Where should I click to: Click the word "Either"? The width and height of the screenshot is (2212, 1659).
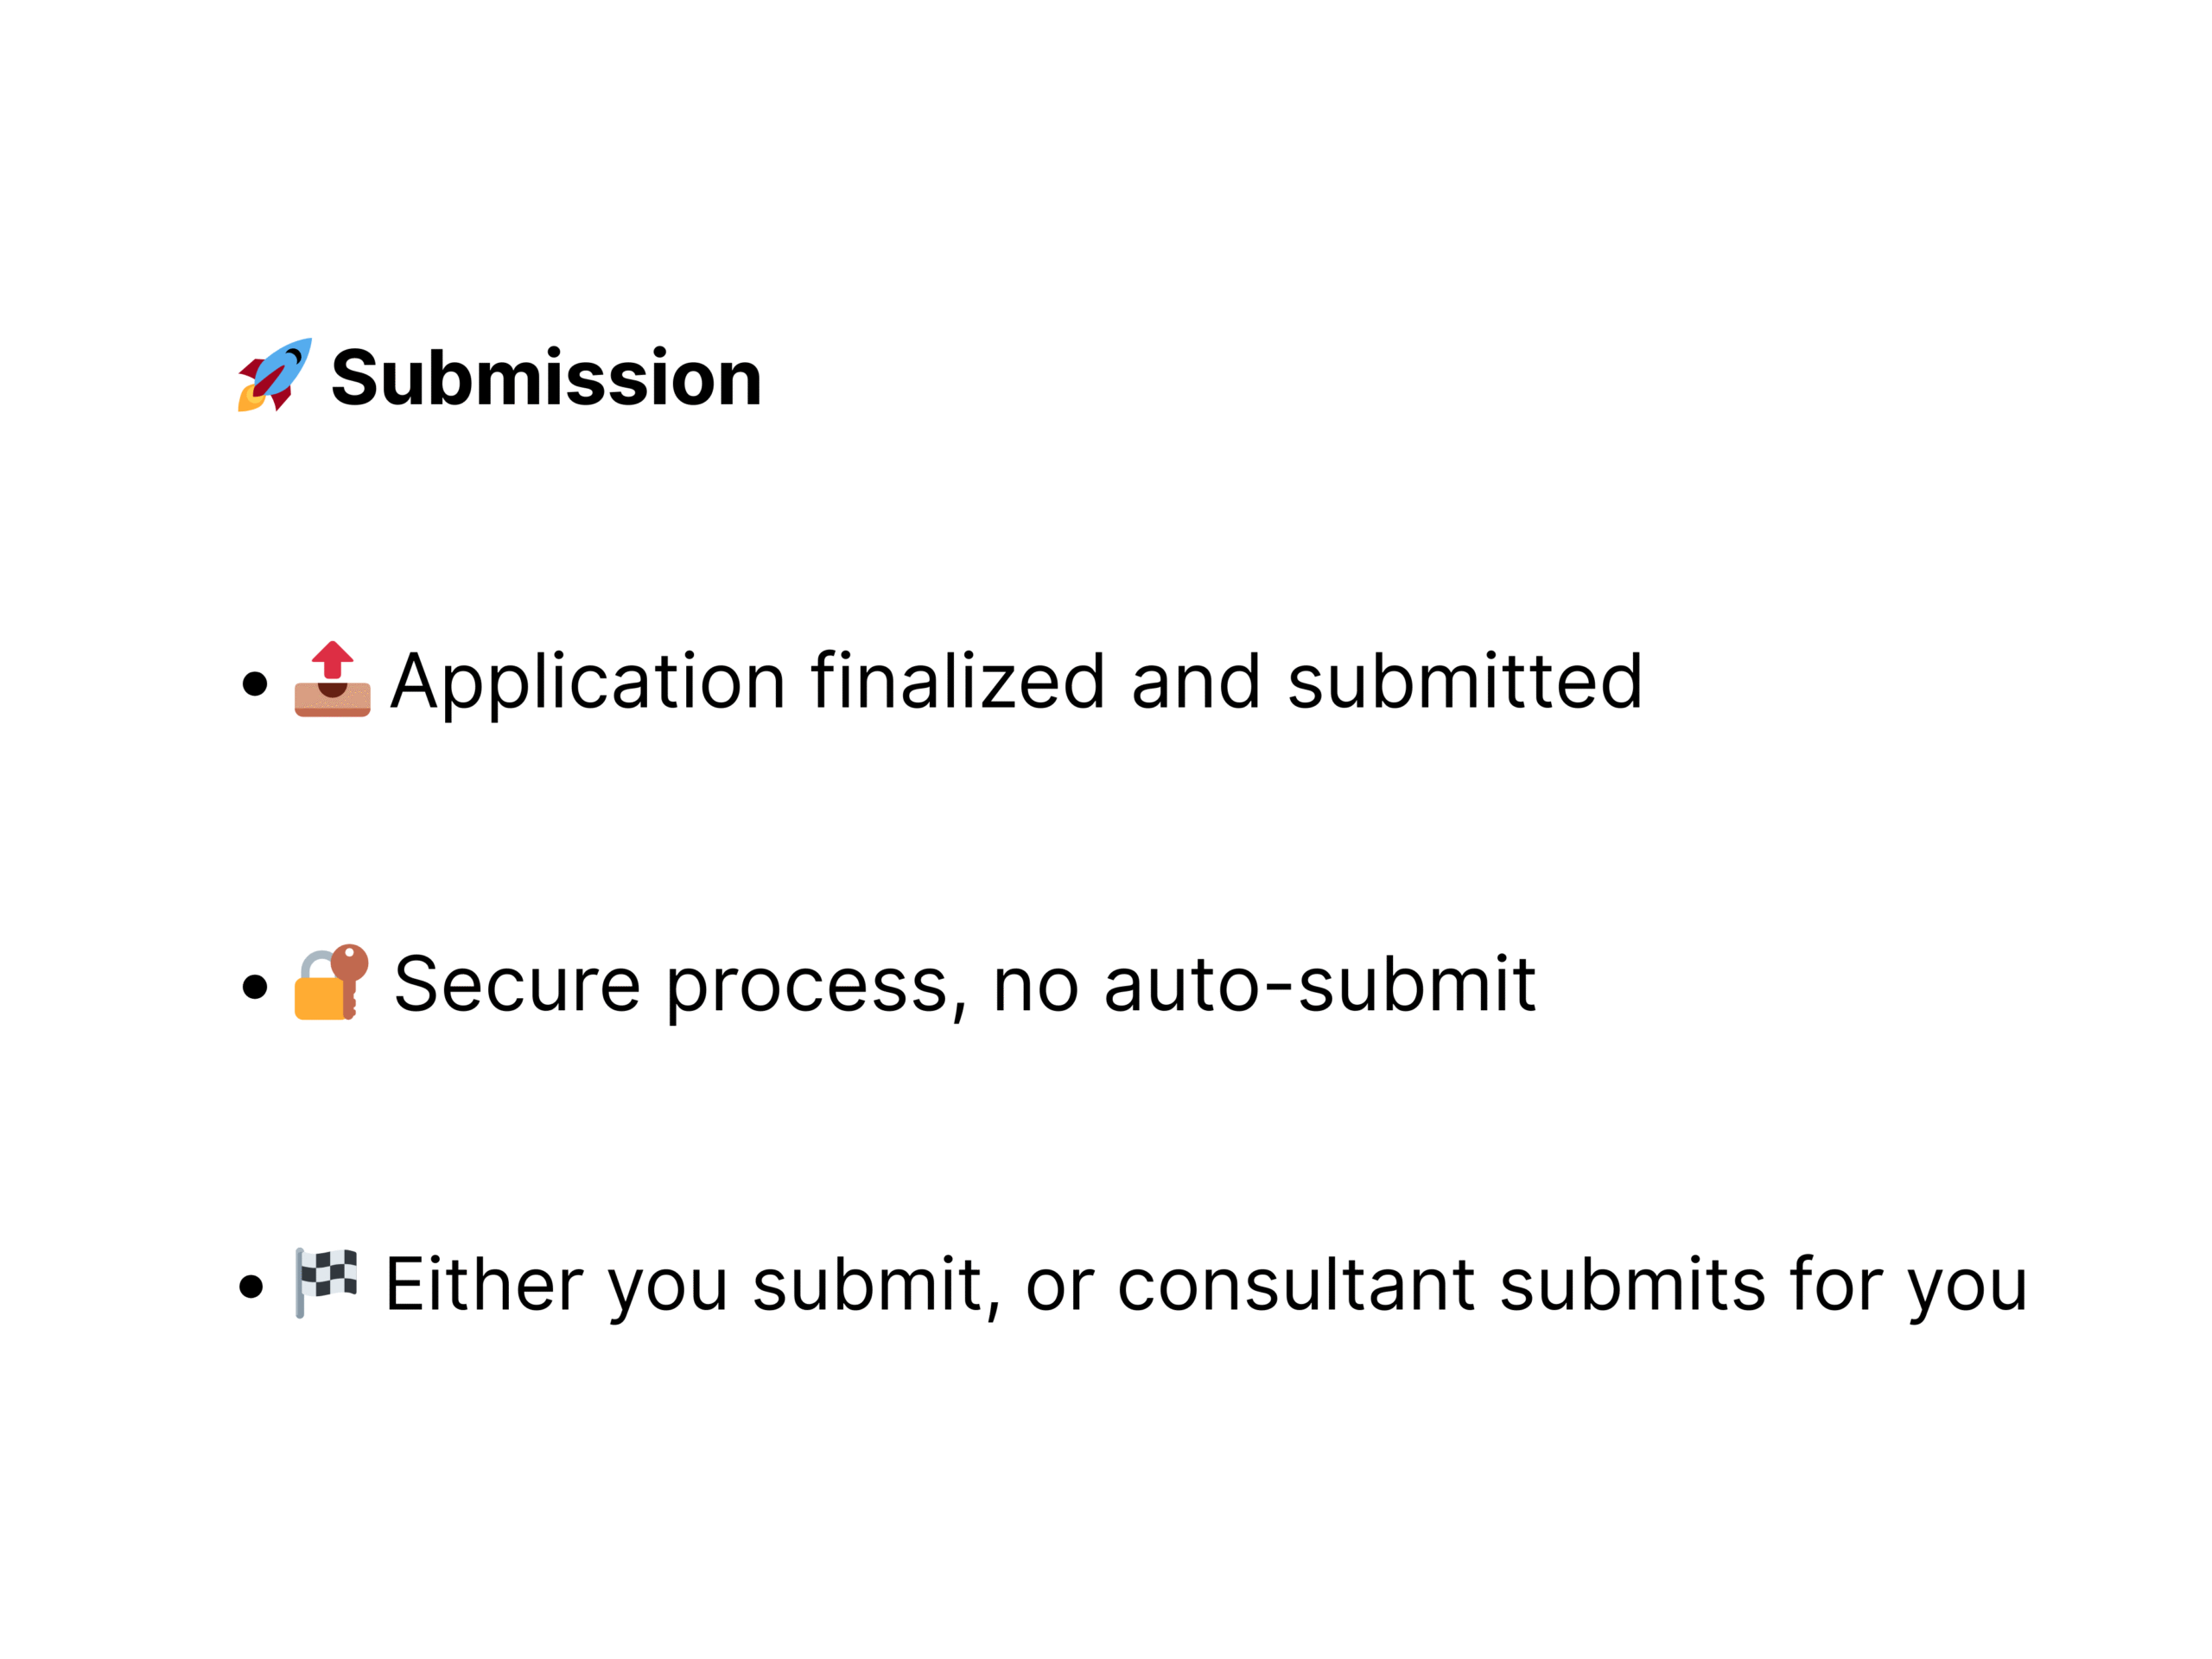[x=484, y=1284]
